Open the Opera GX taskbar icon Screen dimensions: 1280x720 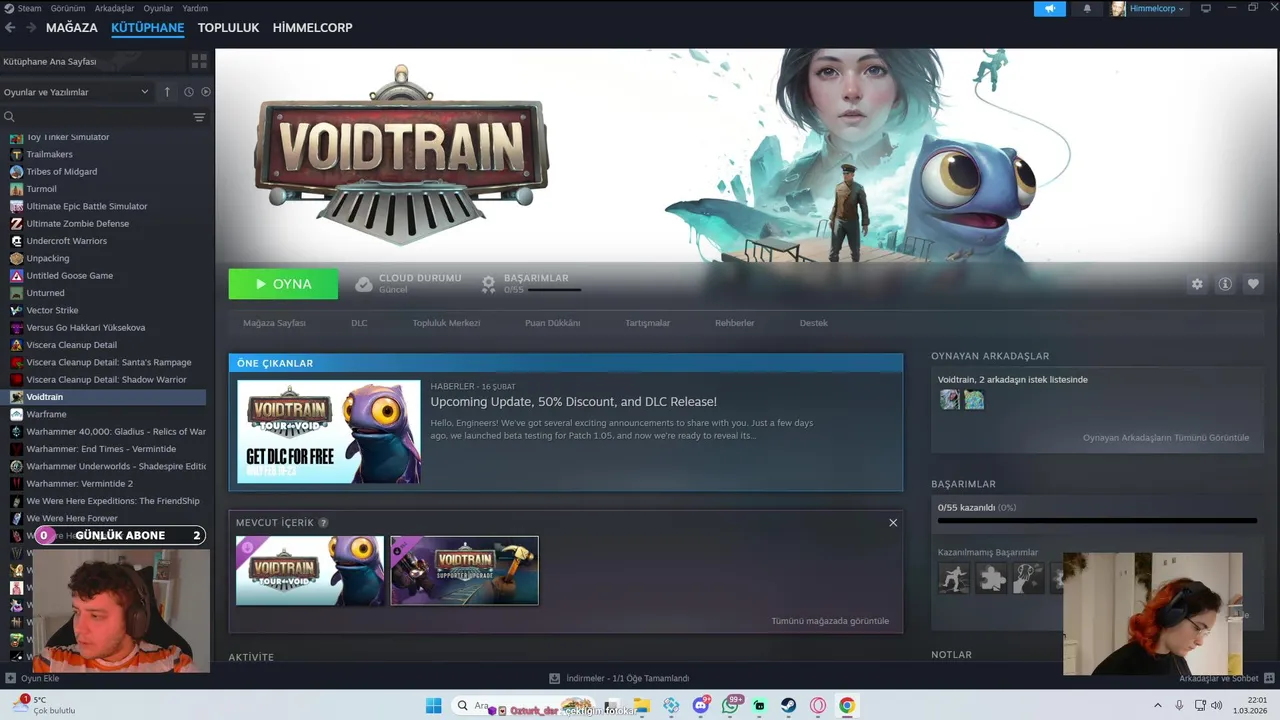(818, 706)
